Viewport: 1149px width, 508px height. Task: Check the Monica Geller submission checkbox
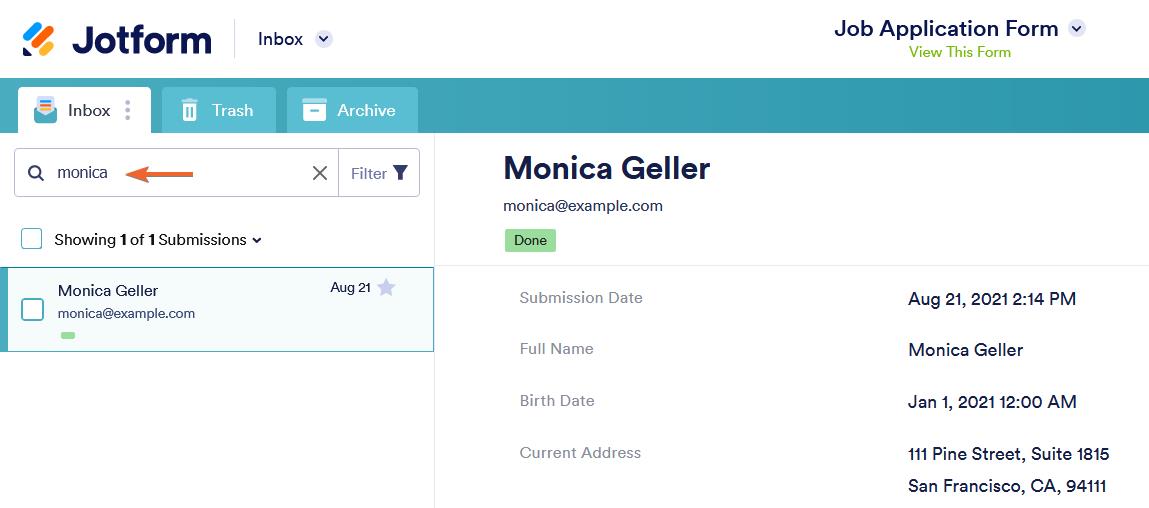pos(33,309)
